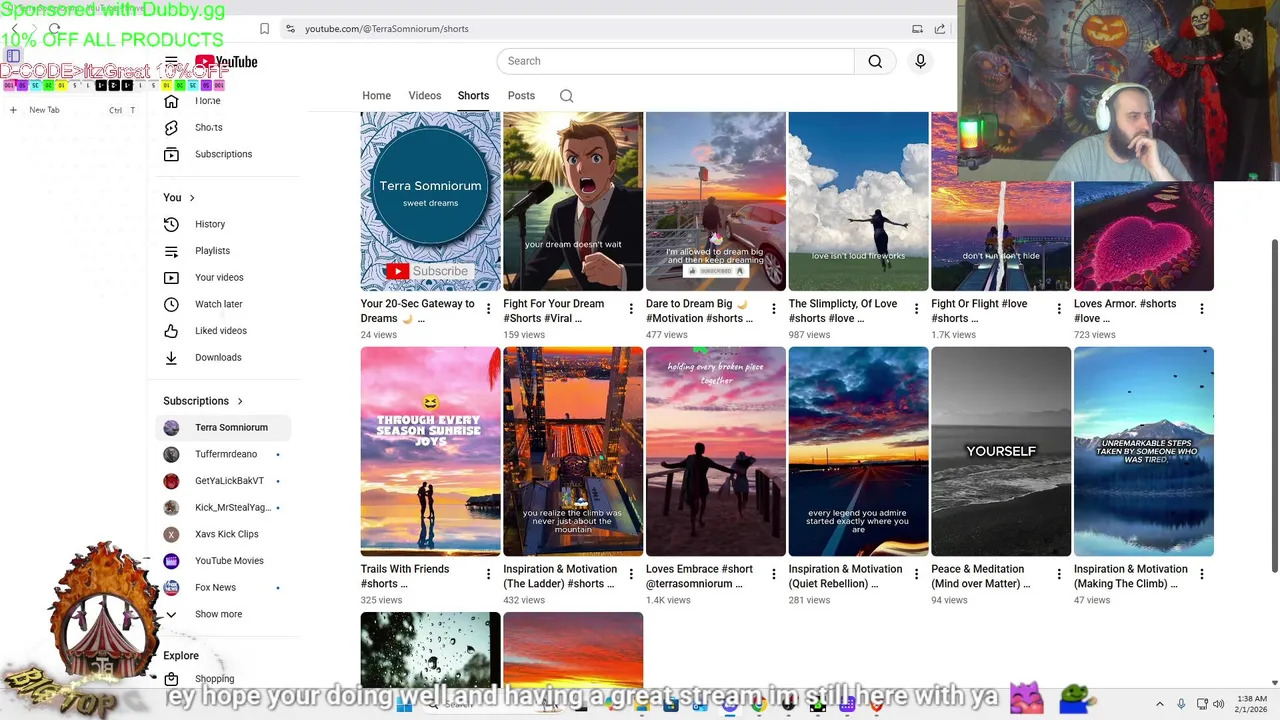Open Downloads in the sidebar
Screen dimensions: 1280x720
(217, 357)
